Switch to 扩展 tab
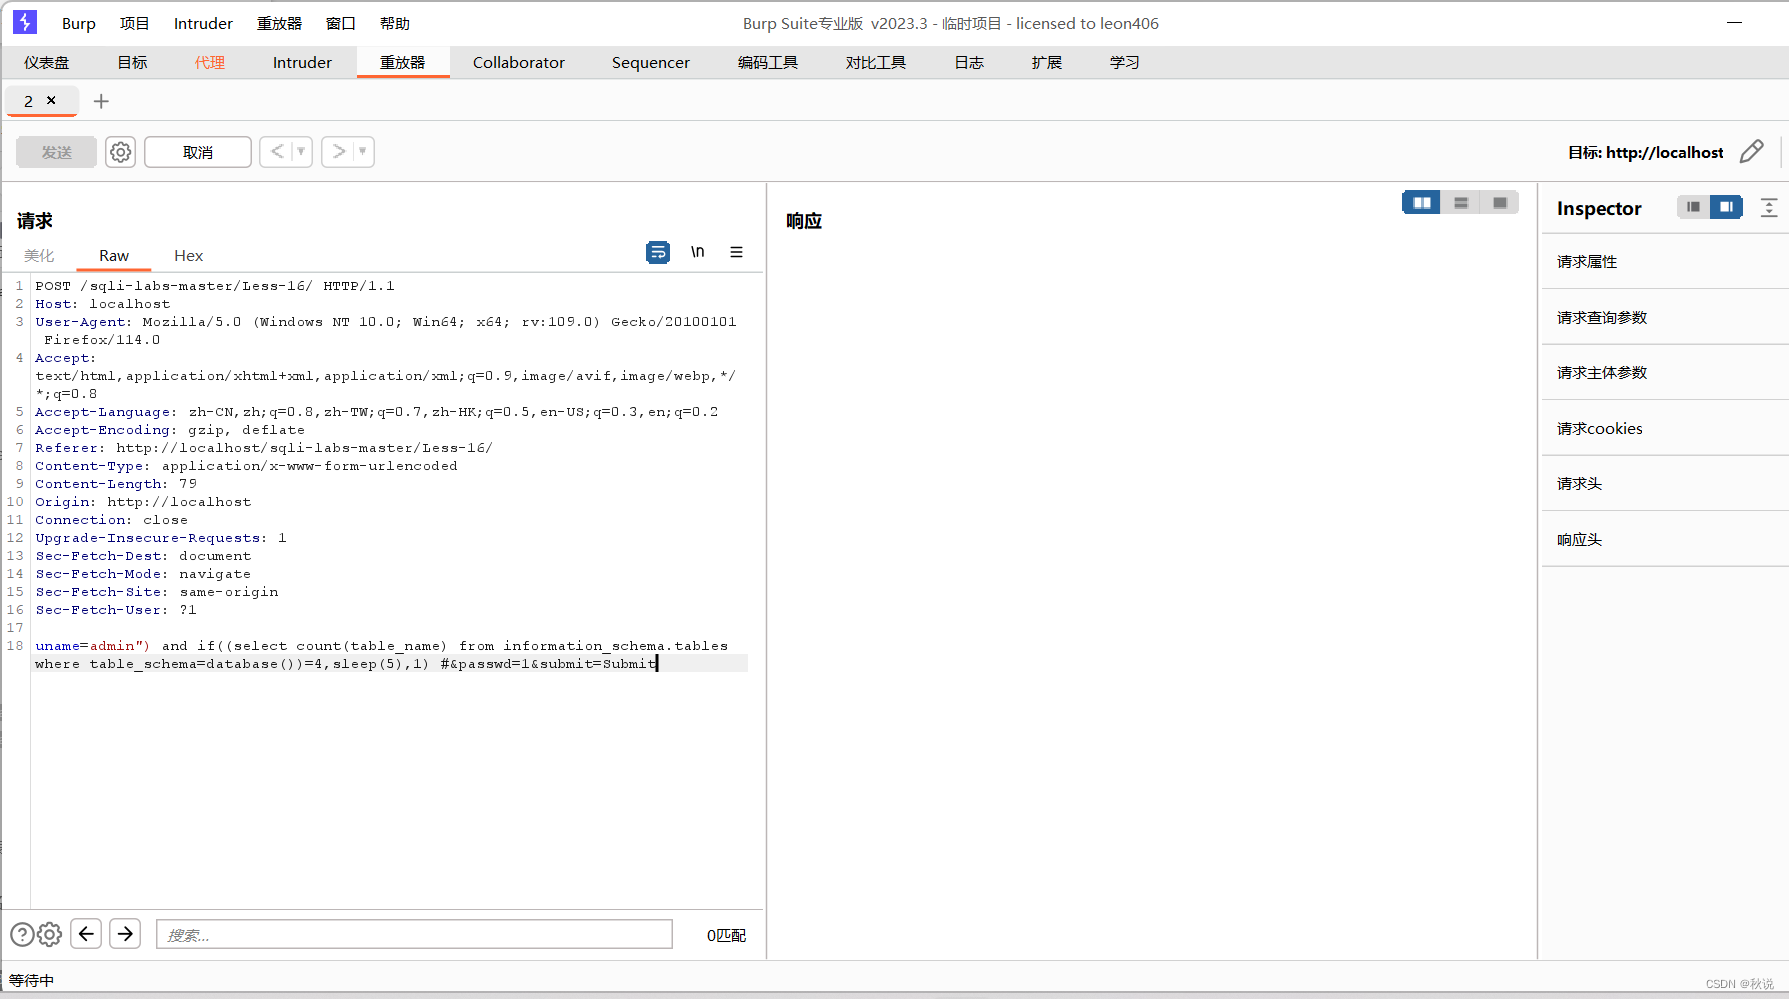 [1047, 62]
